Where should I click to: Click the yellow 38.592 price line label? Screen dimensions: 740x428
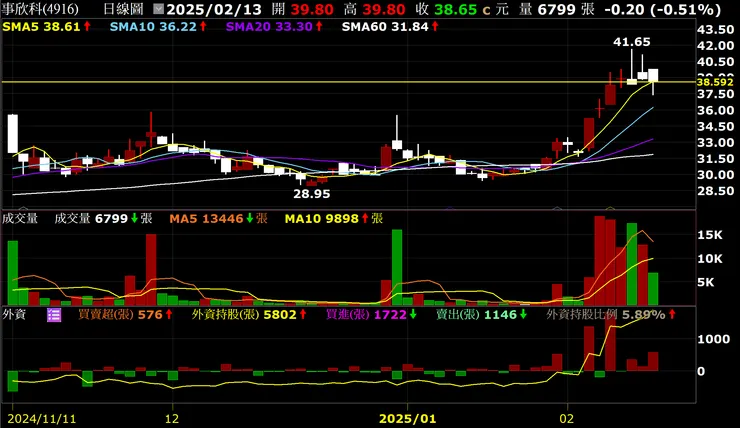click(x=715, y=82)
